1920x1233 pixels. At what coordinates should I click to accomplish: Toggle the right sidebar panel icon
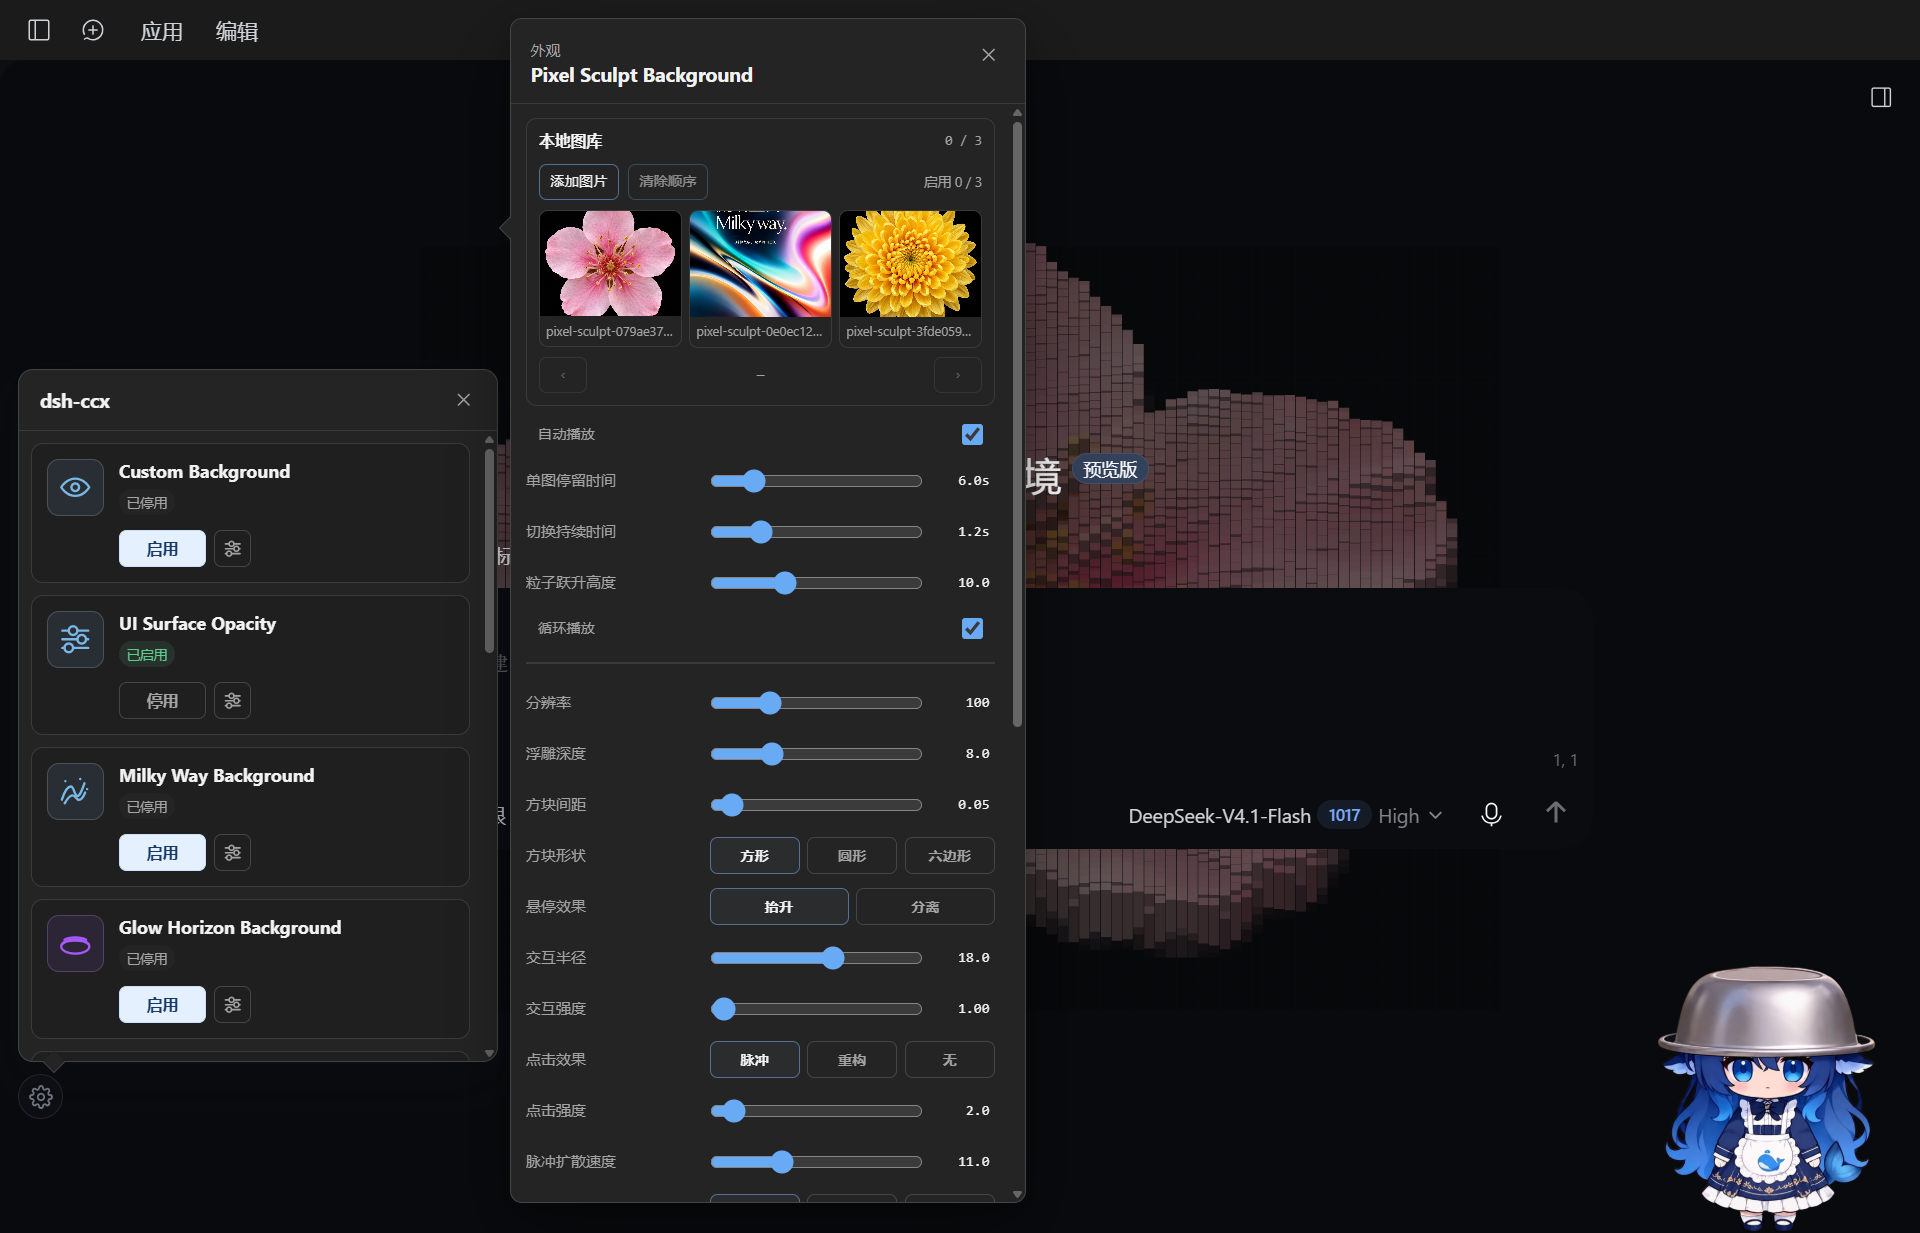1881,97
